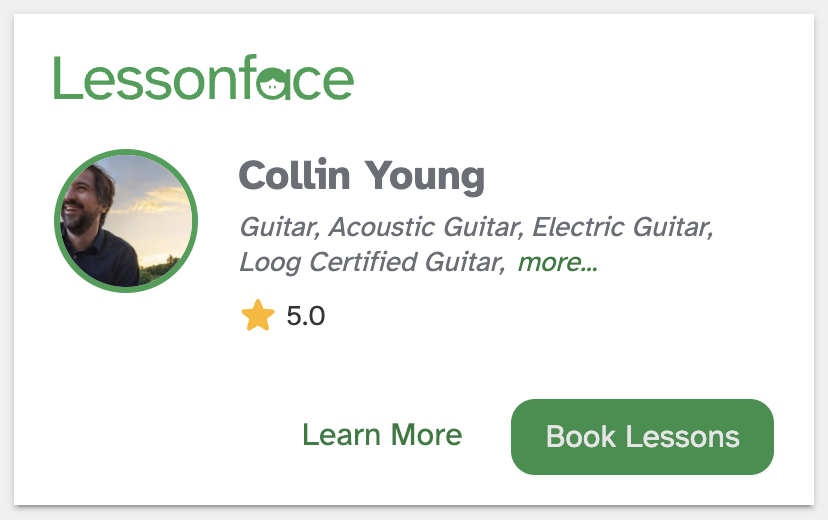Click the first name "Collin"
The height and width of the screenshot is (520, 828).
(x=294, y=176)
